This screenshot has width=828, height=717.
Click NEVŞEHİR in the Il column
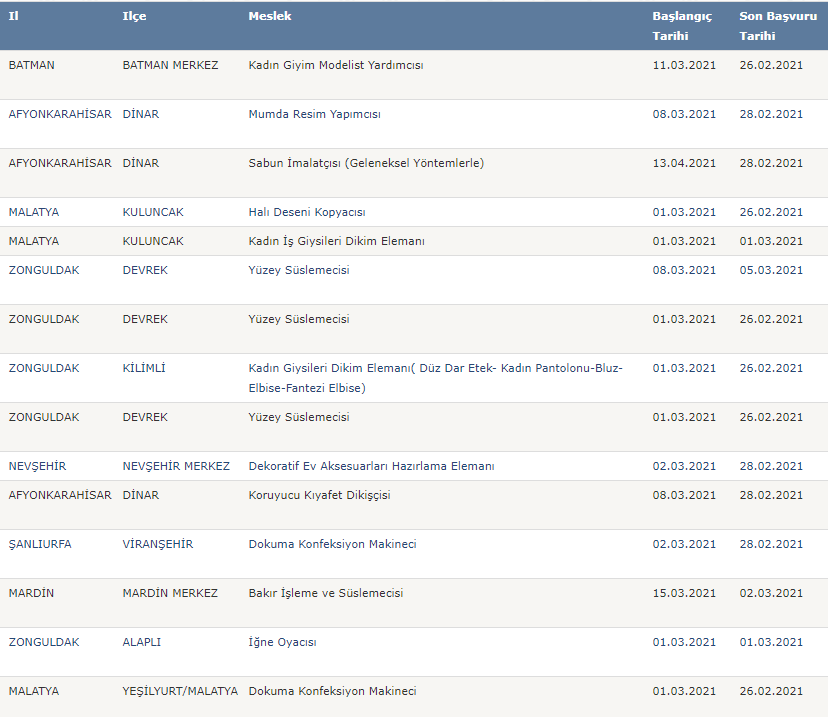37,466
